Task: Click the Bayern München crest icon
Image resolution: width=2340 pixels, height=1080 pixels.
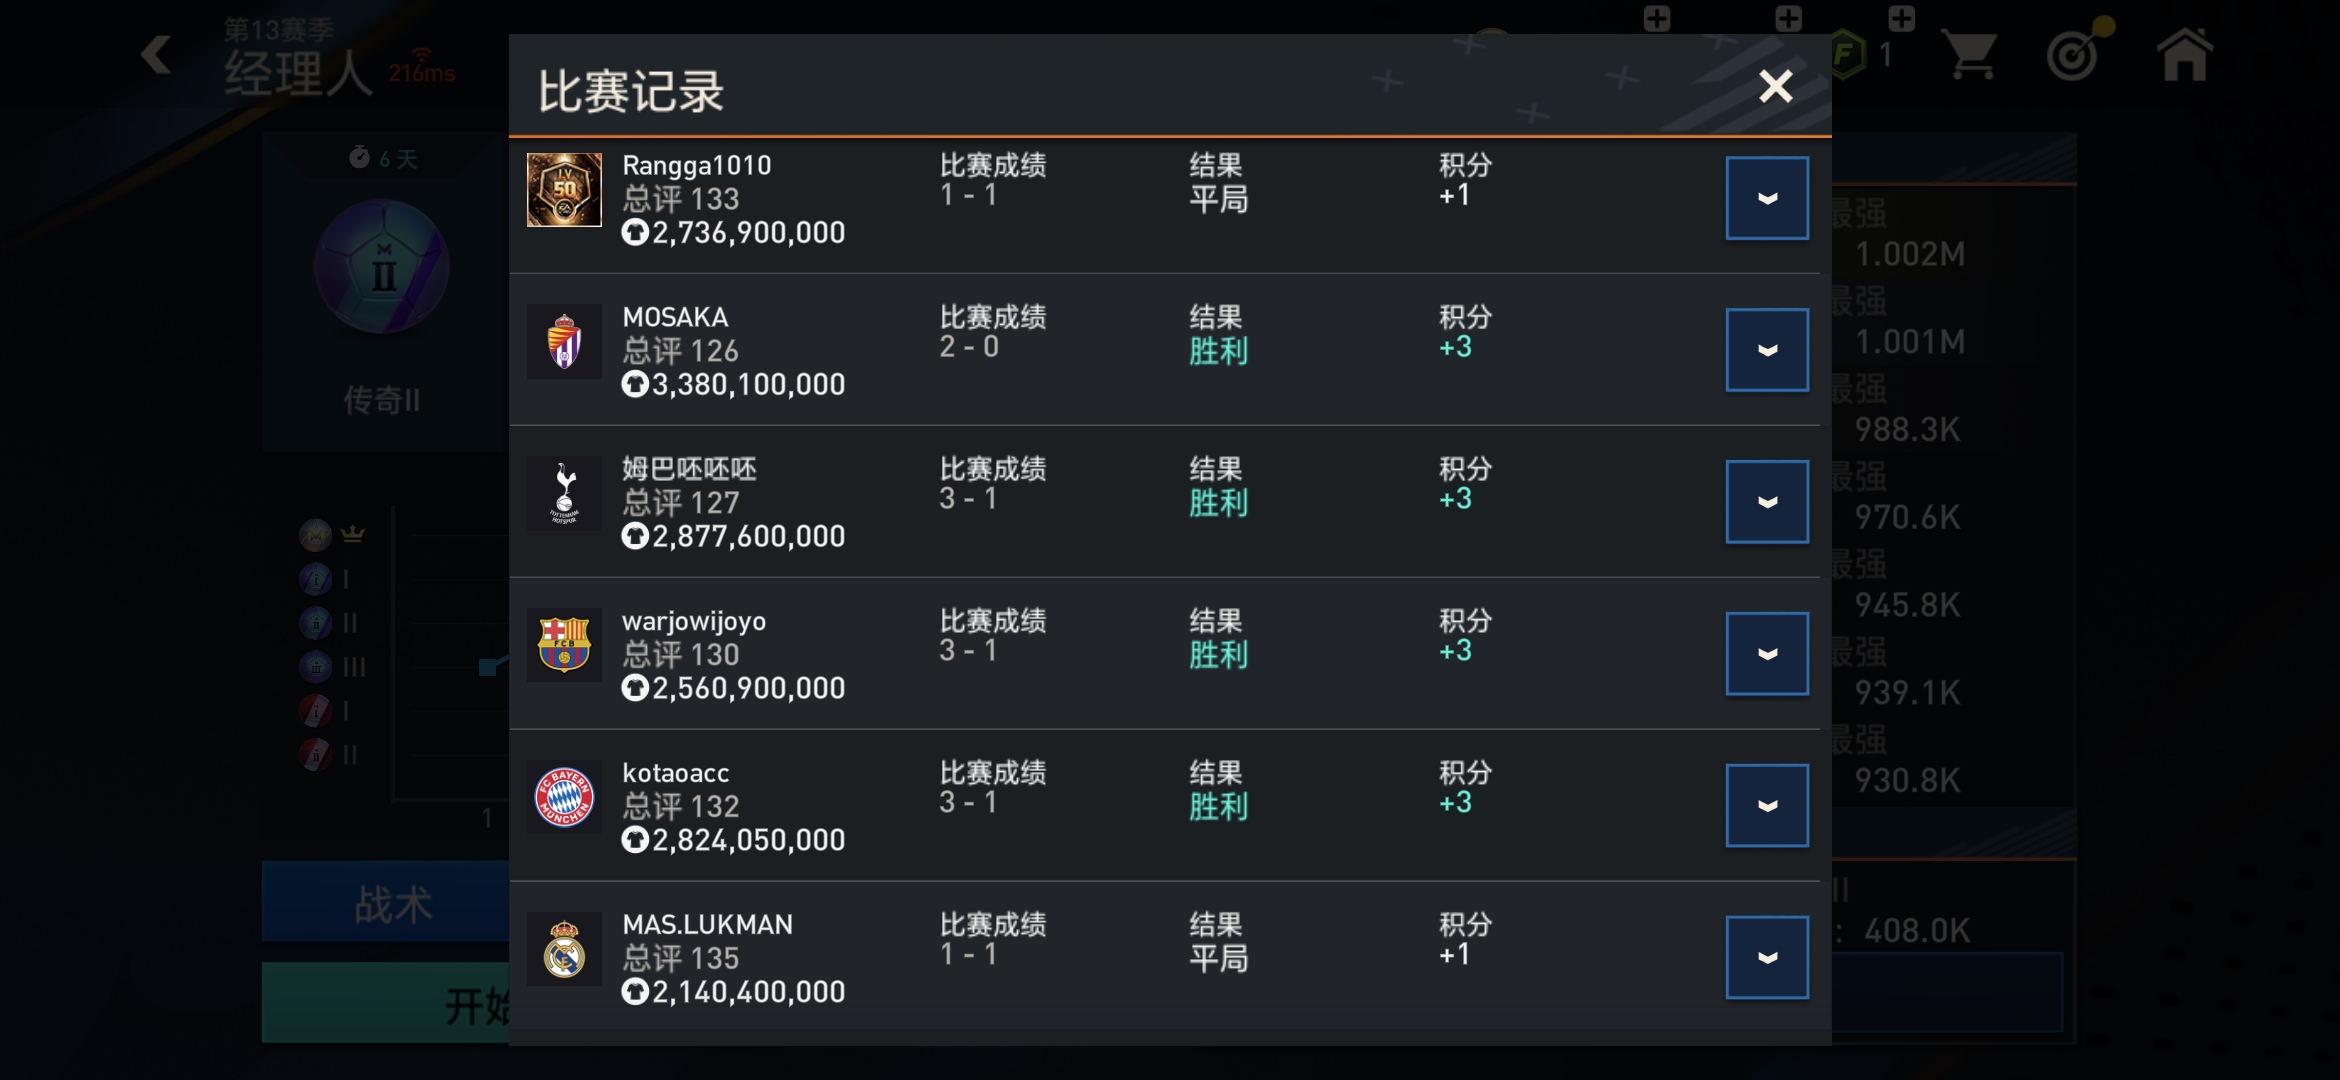Action: pos(564,797)
